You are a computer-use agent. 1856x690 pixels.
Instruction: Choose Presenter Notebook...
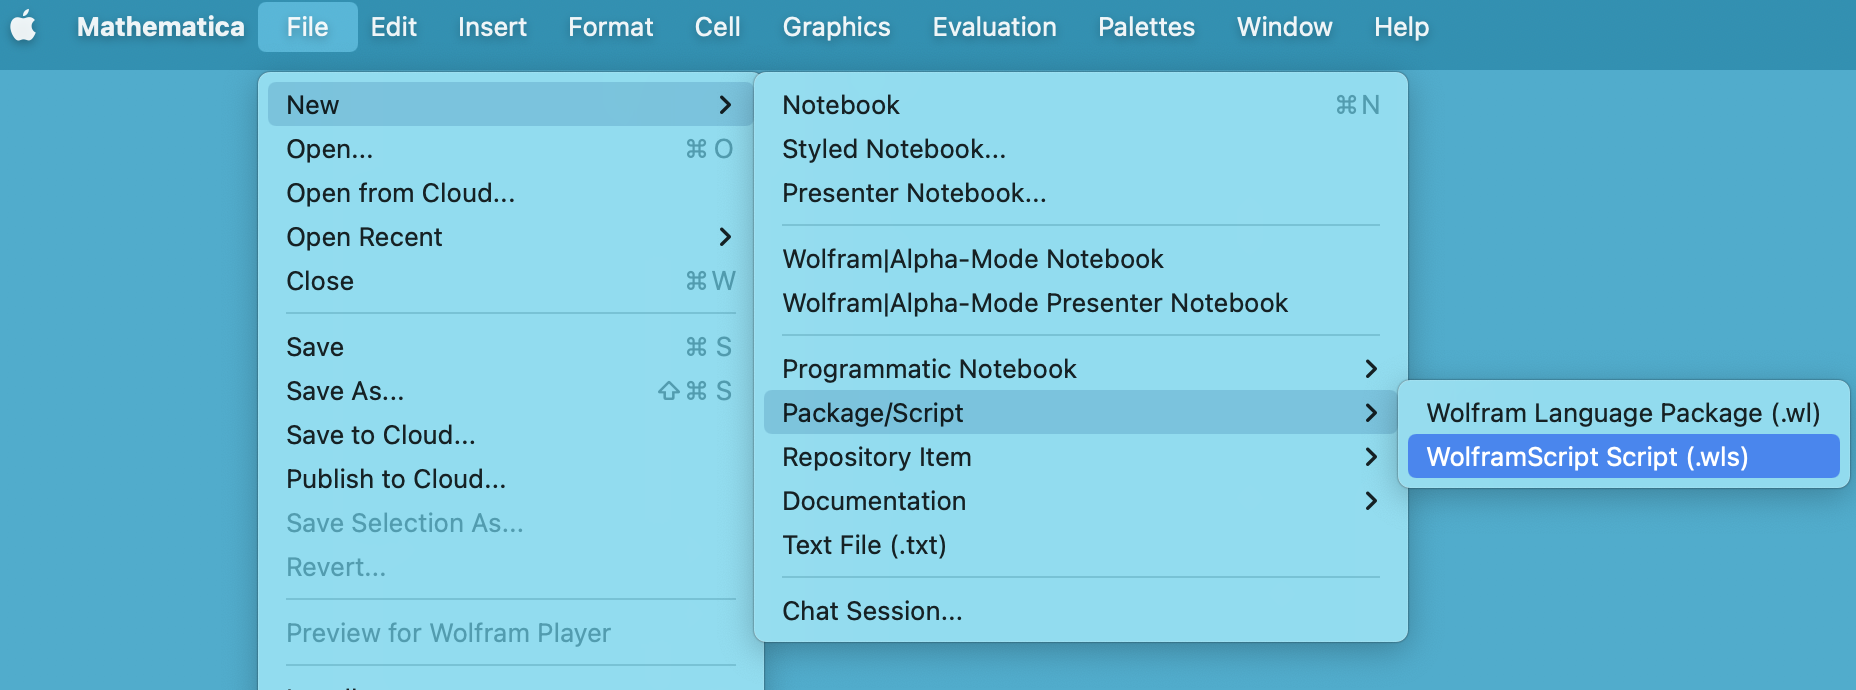(1080, 192)
